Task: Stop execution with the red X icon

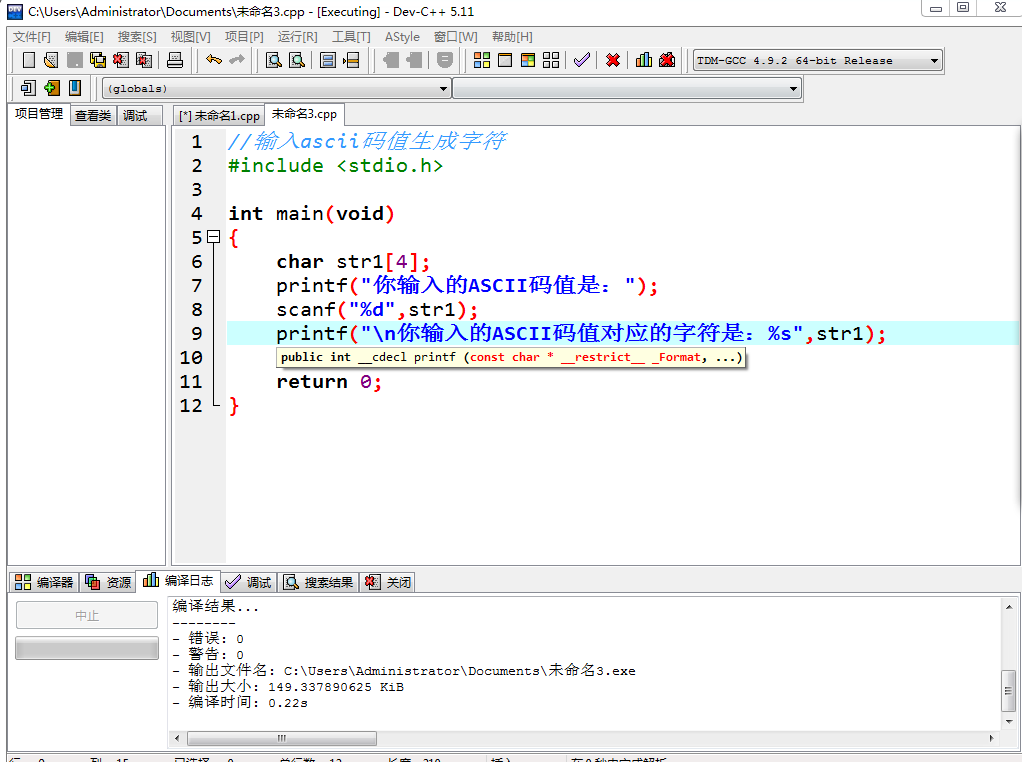Action: point(613,61)
